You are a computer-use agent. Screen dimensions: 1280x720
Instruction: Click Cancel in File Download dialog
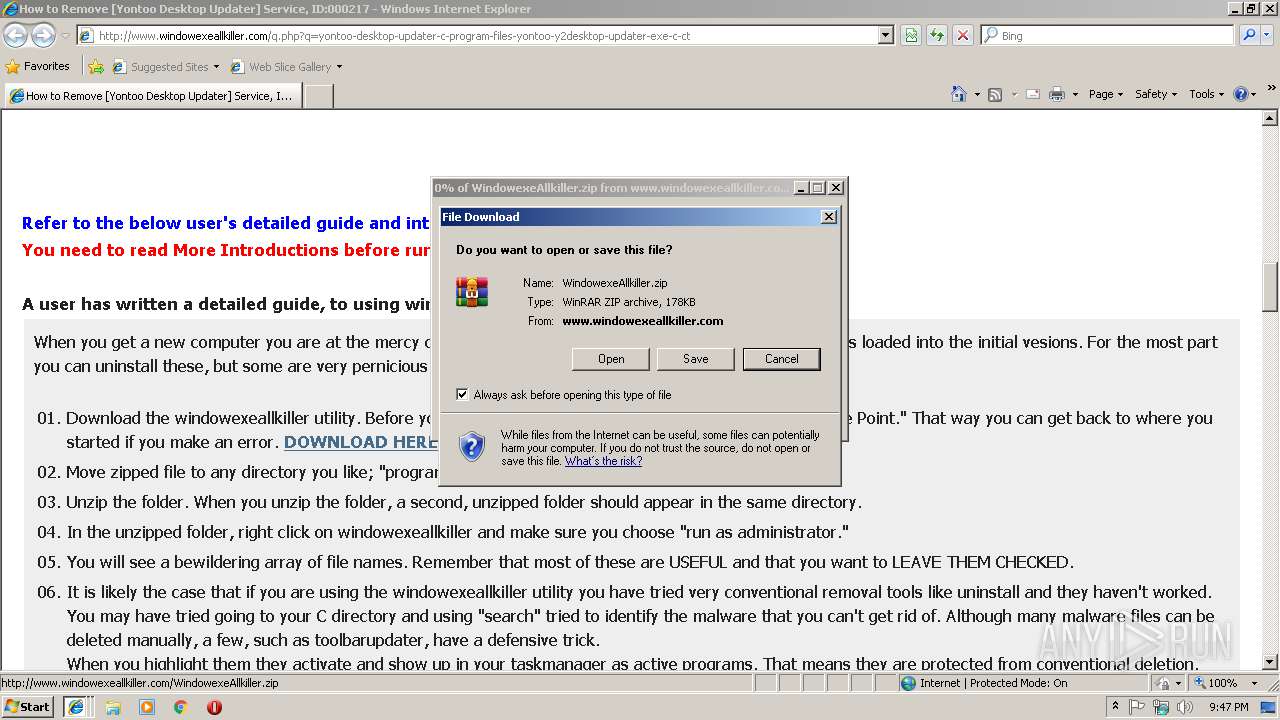click(782, 359)
